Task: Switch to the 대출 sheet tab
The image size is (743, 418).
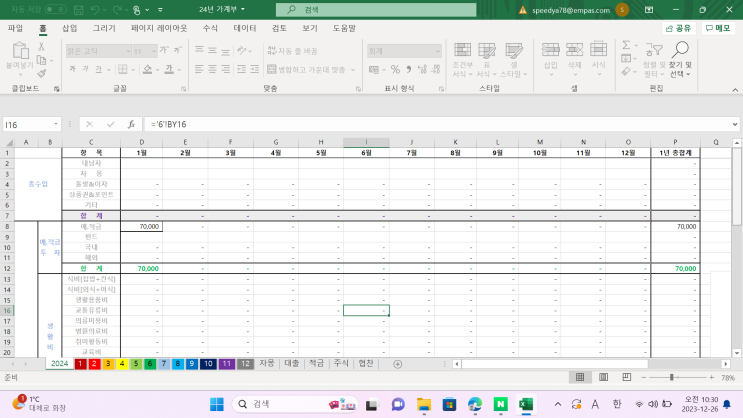Action: click(x=291, y=364)
